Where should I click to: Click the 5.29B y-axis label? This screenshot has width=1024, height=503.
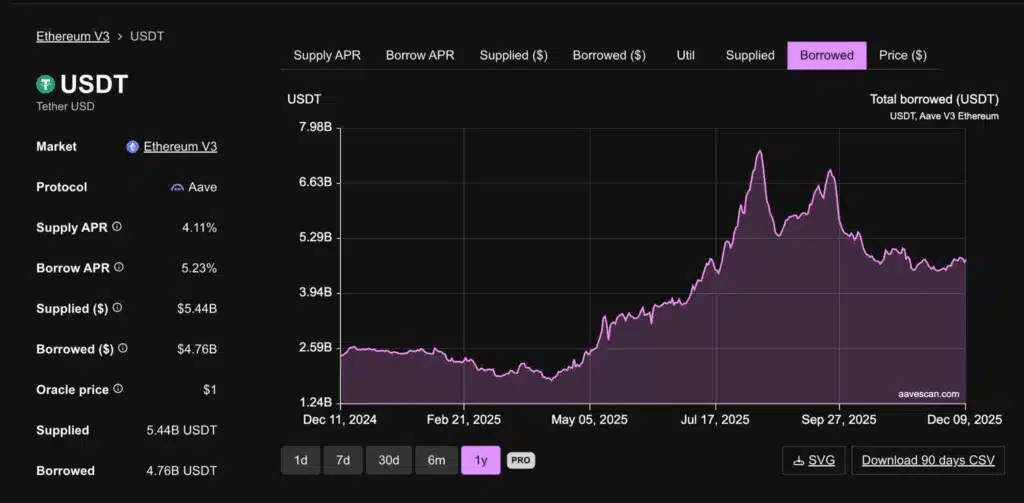(x=314, y=238)
